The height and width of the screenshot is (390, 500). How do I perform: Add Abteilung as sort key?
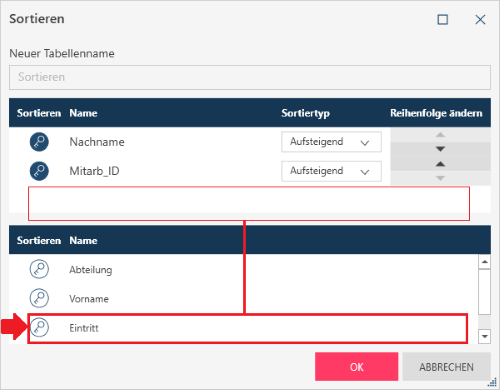(39, 269)
